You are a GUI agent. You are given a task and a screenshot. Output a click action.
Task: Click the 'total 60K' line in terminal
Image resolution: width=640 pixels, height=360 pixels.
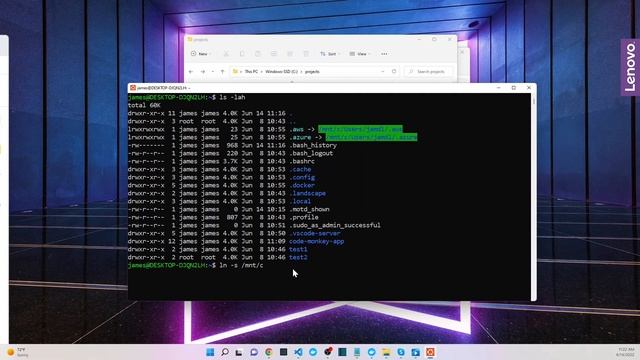(x=144, y=105)
